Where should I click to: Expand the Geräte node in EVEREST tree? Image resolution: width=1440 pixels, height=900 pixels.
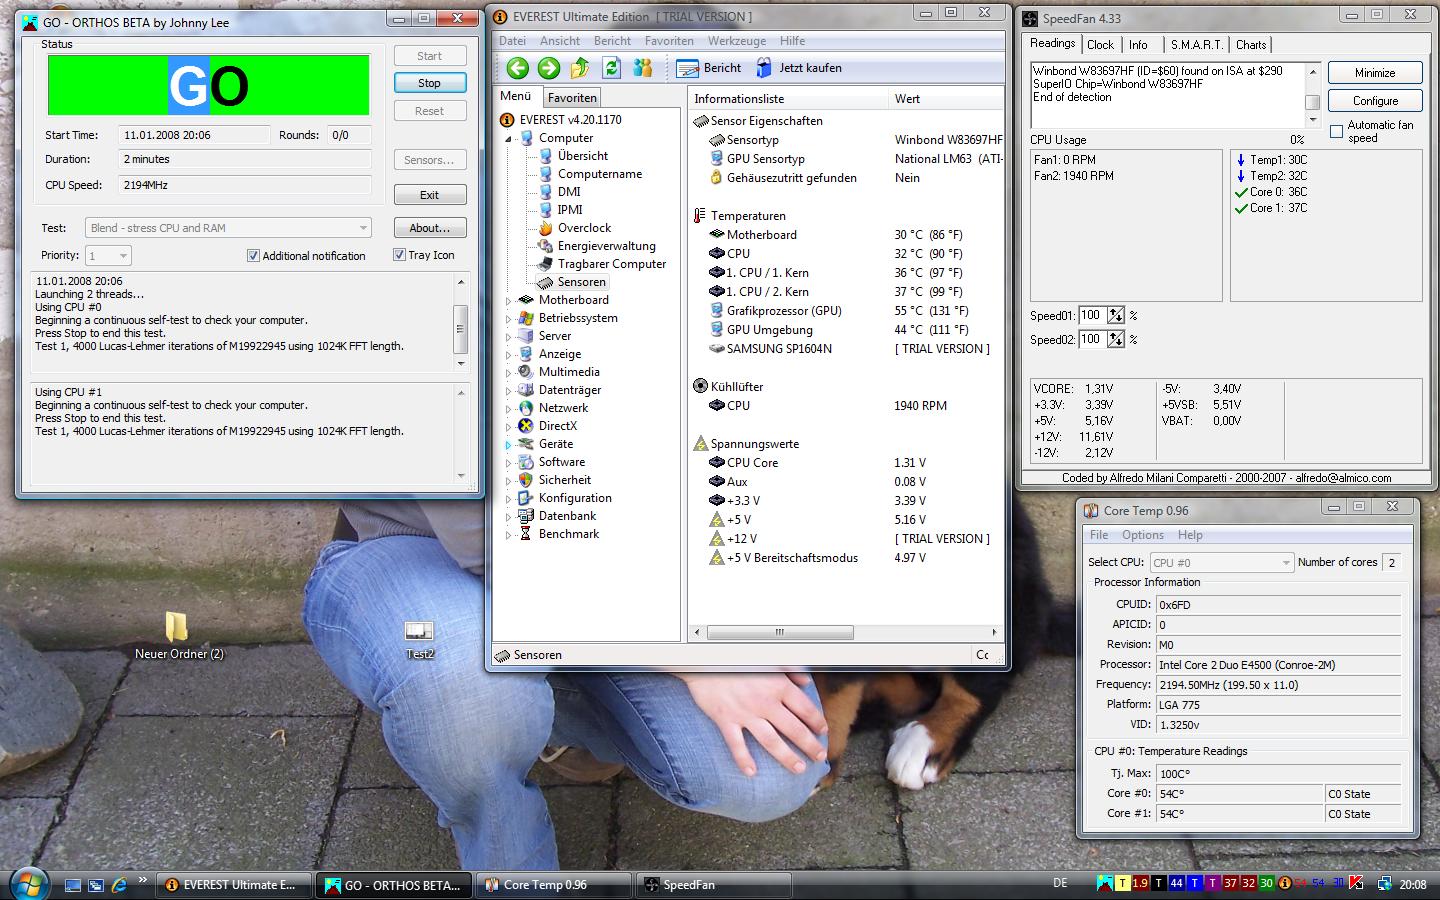508,445
